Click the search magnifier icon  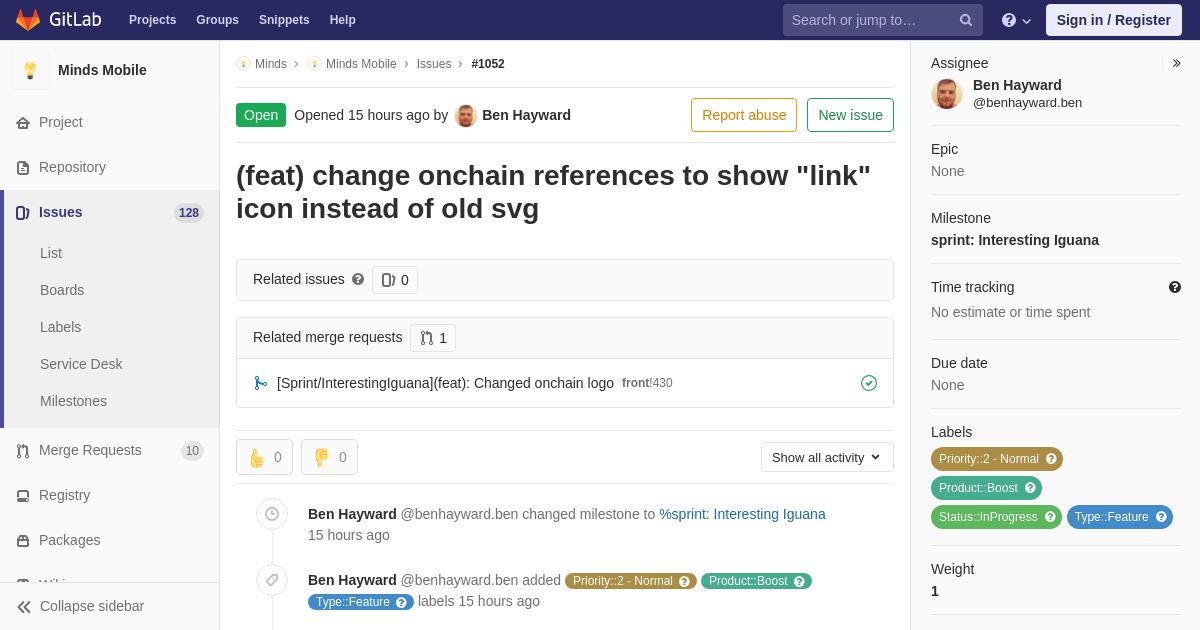tap(966, 20)
